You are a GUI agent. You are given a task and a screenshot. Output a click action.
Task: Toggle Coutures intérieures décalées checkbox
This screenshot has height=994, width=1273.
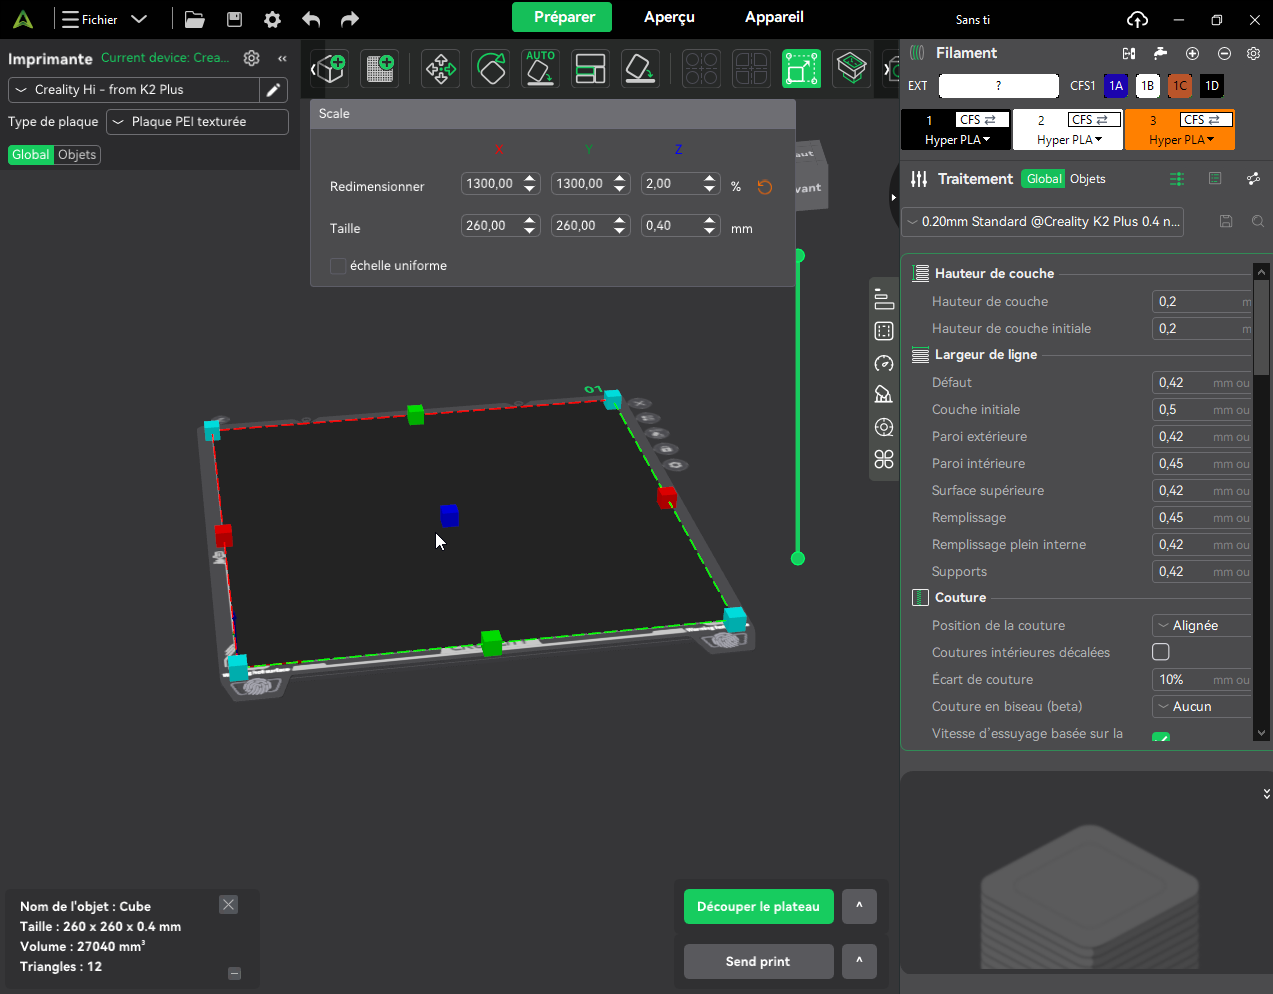pyautogui.click(x=1161, y=652)
